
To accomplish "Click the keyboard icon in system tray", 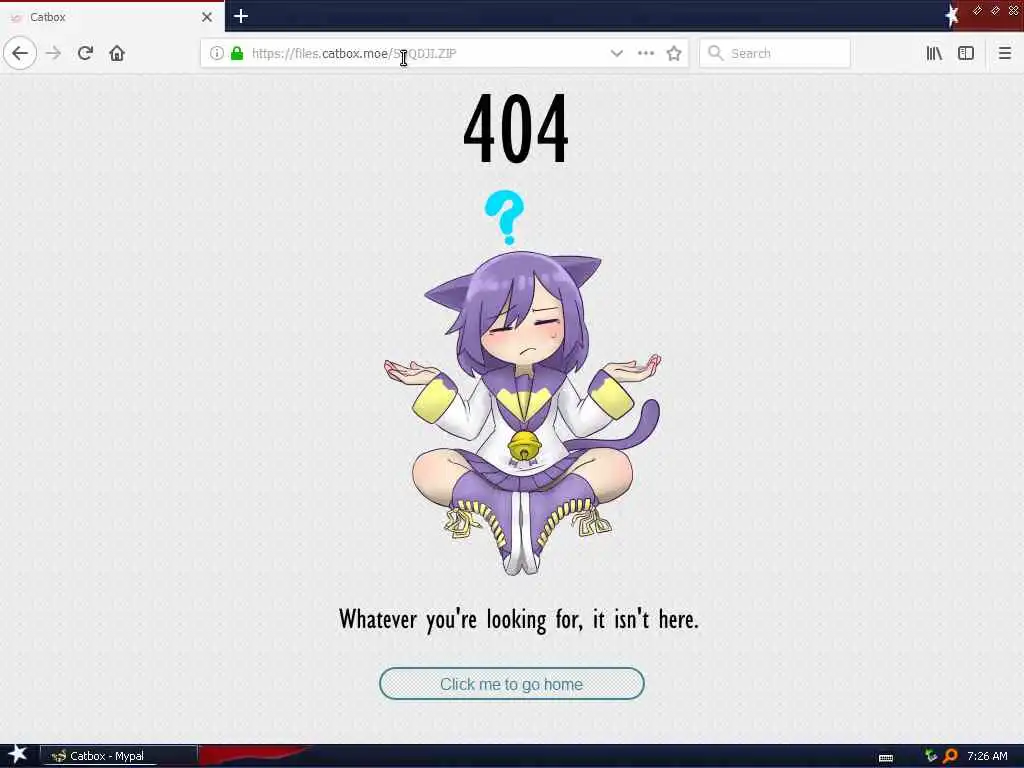I will (x=886, y=757).
